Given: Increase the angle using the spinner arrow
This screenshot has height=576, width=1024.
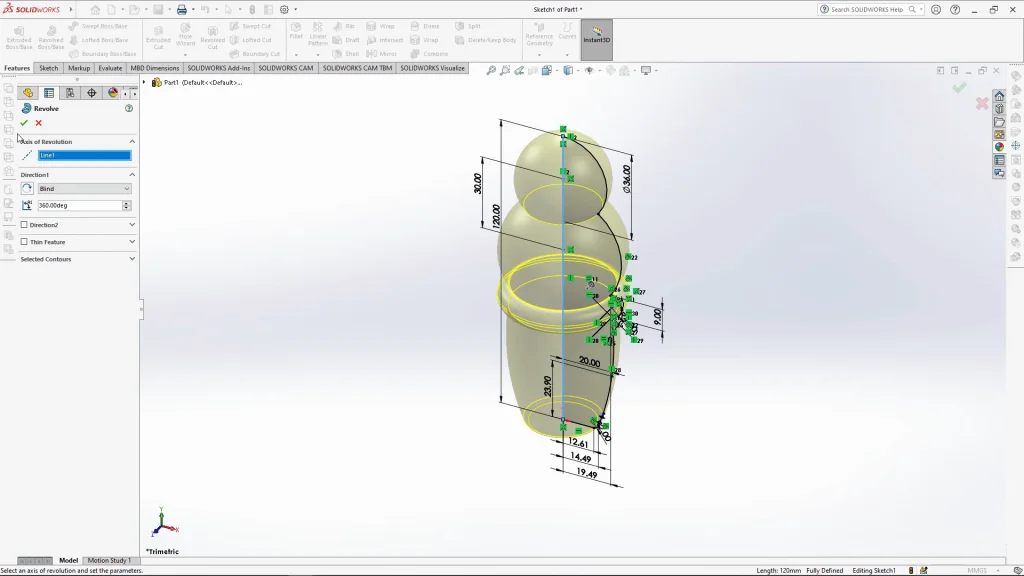Looking at the screenshot, I should tap(127, 203).
